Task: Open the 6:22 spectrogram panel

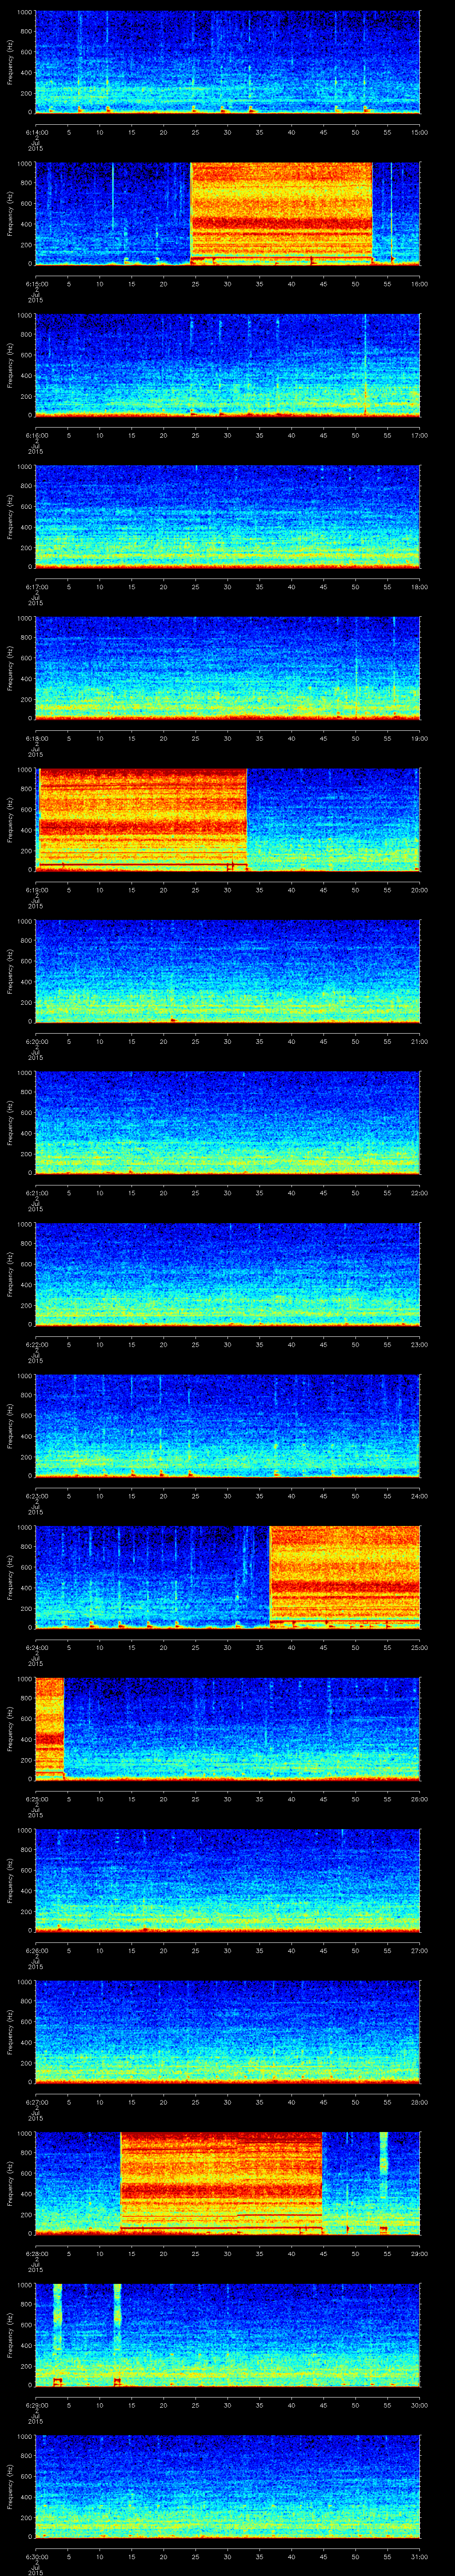Action: pyautogui.click(x=228, y=1273)
